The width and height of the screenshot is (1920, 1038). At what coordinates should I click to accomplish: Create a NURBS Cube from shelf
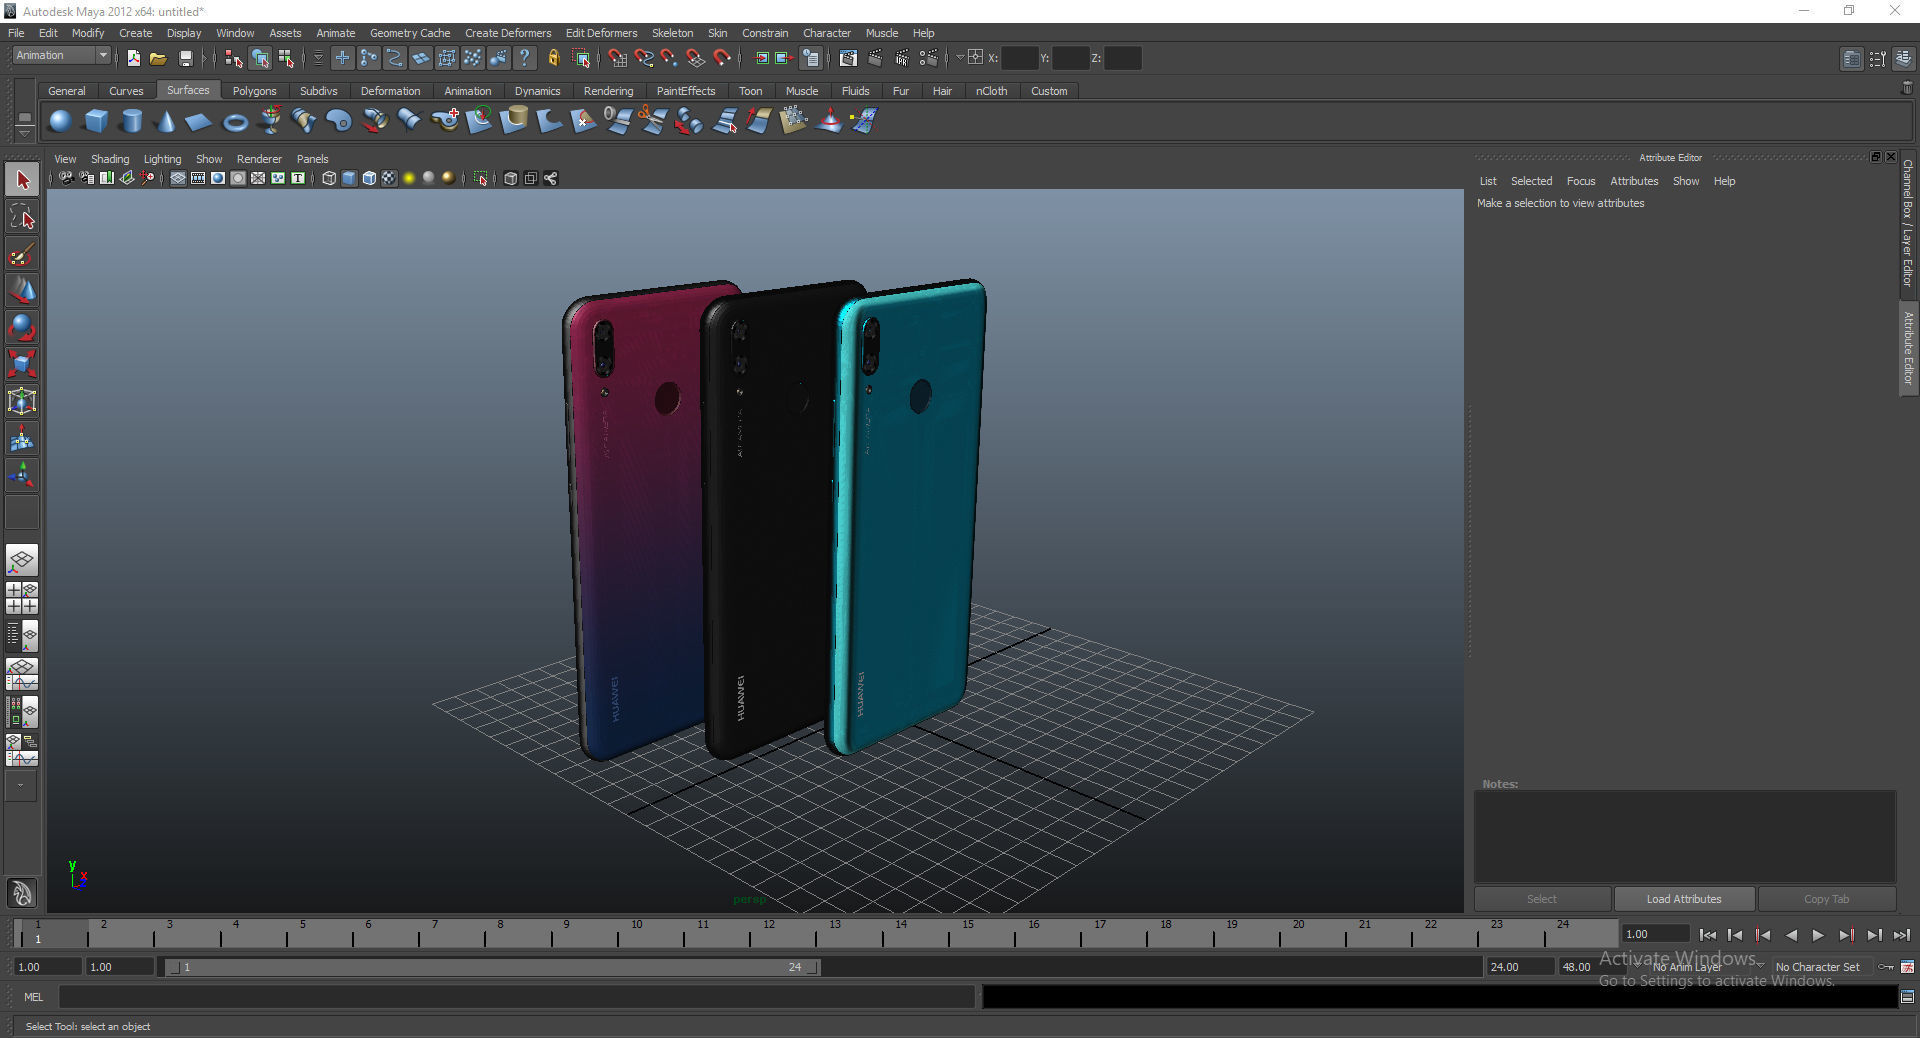click(96, 122)
